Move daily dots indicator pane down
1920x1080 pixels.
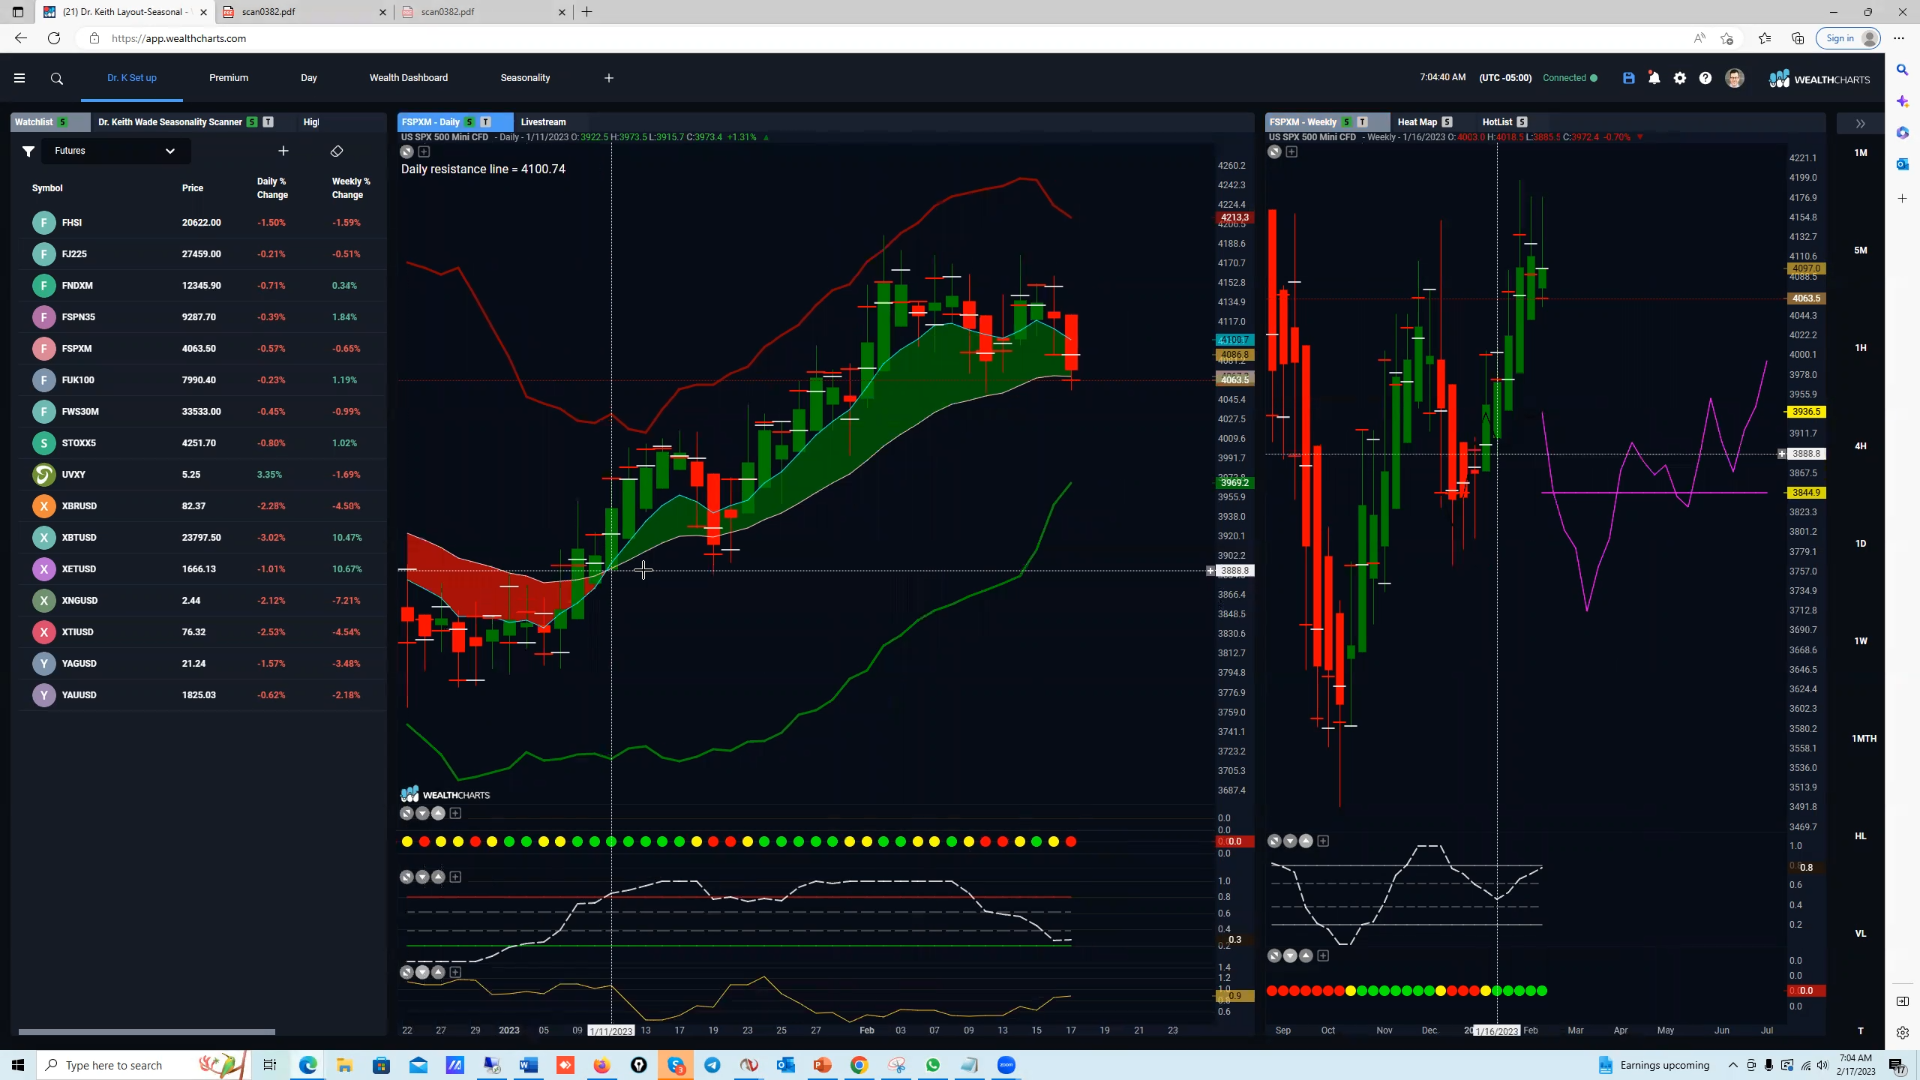point(422,813)
